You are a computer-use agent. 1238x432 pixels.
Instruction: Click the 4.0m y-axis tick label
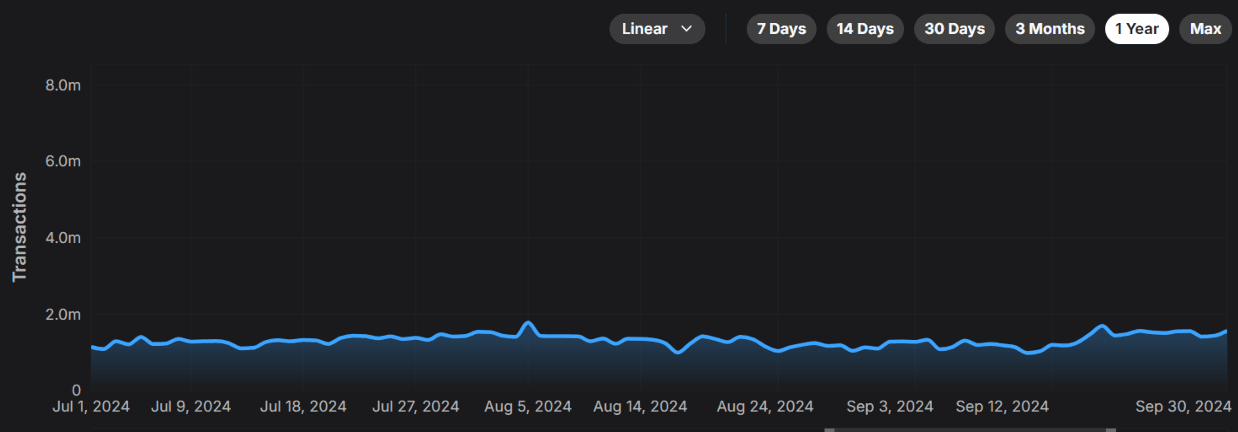click(x=63, y=239)
